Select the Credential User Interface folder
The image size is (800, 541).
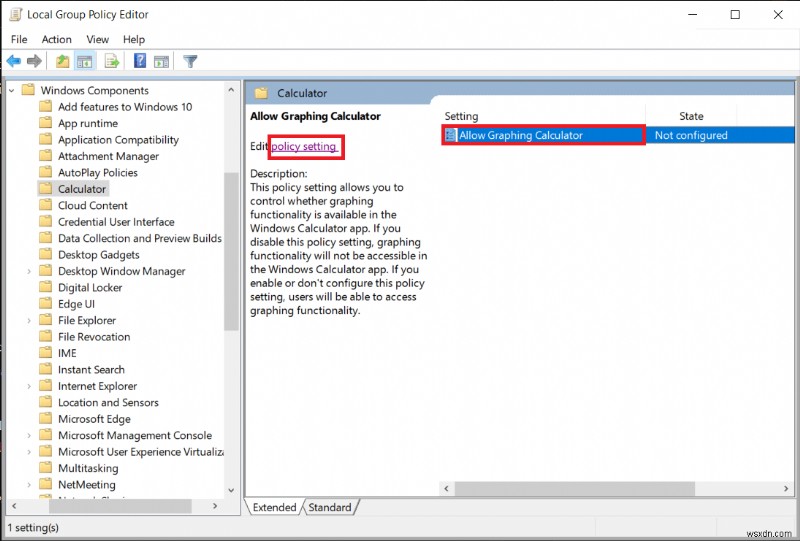pos(116,222)
